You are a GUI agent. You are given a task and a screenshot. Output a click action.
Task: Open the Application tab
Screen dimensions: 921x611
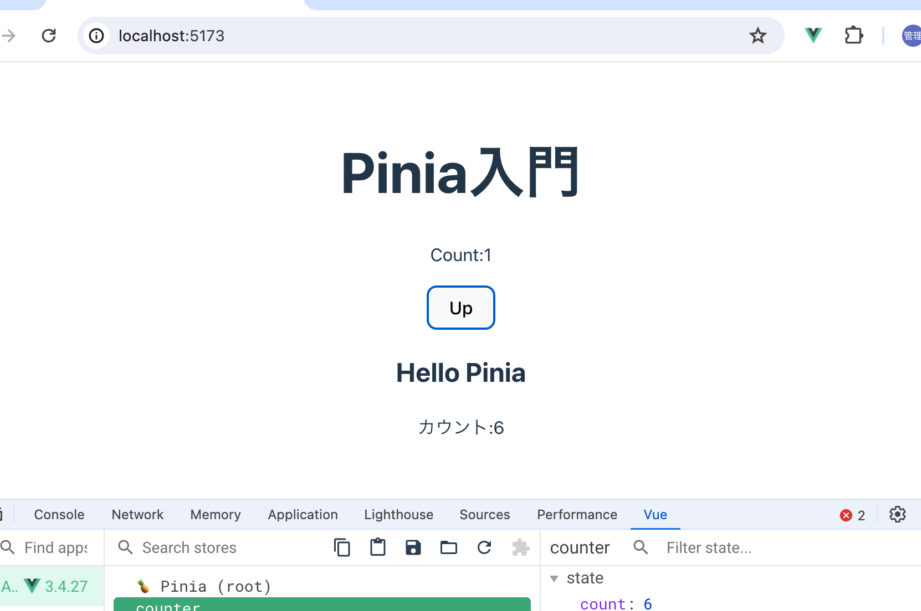pyautogui.click(x=303, y=515)
